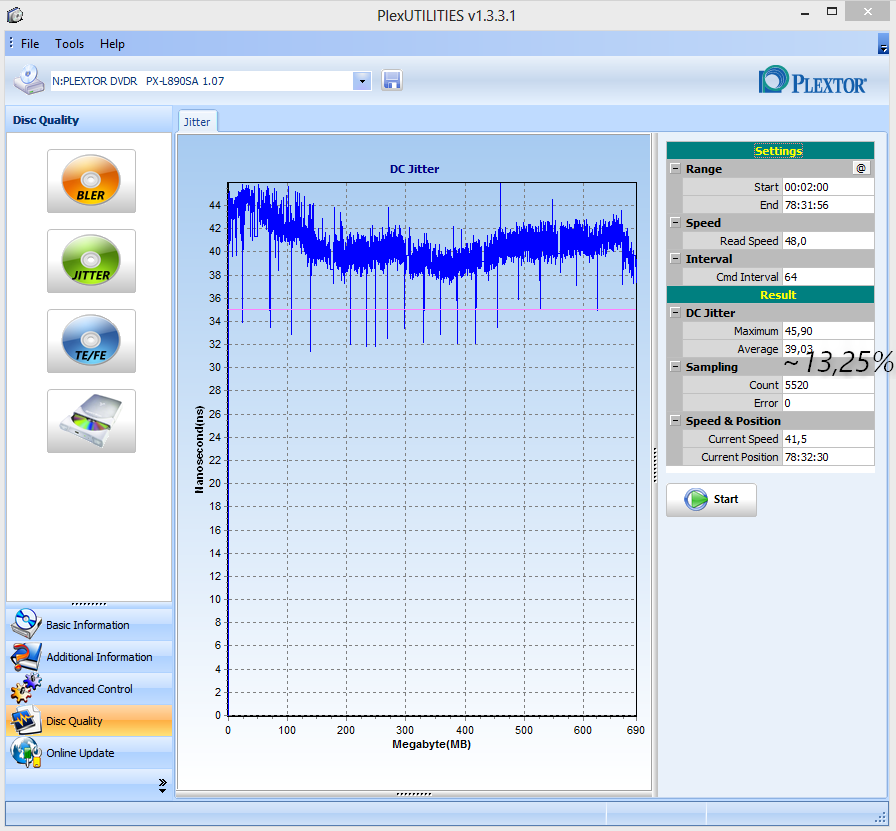Select the JITTER disc test
The image size is (896, 831).
point(91,261)
